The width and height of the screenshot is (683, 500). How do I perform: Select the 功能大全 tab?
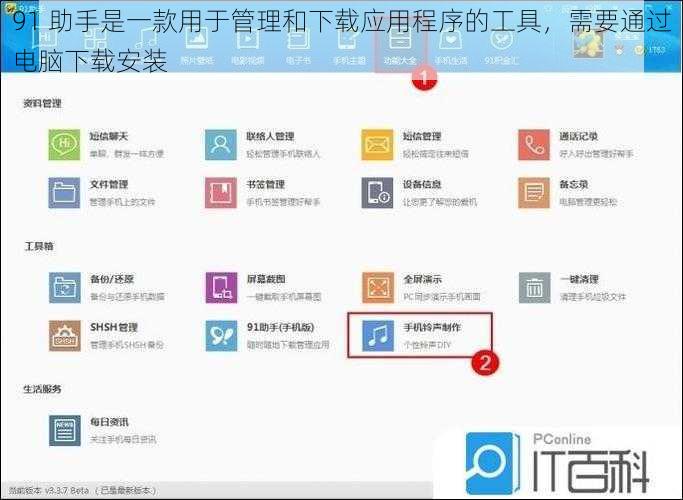point(399,46)
